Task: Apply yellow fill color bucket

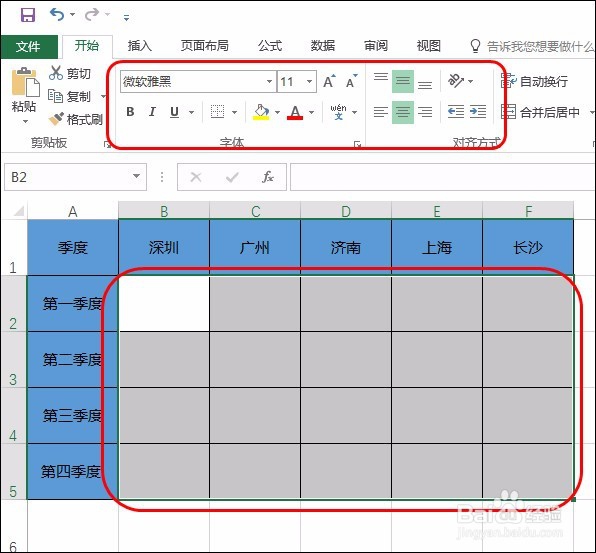Action: 261,112
